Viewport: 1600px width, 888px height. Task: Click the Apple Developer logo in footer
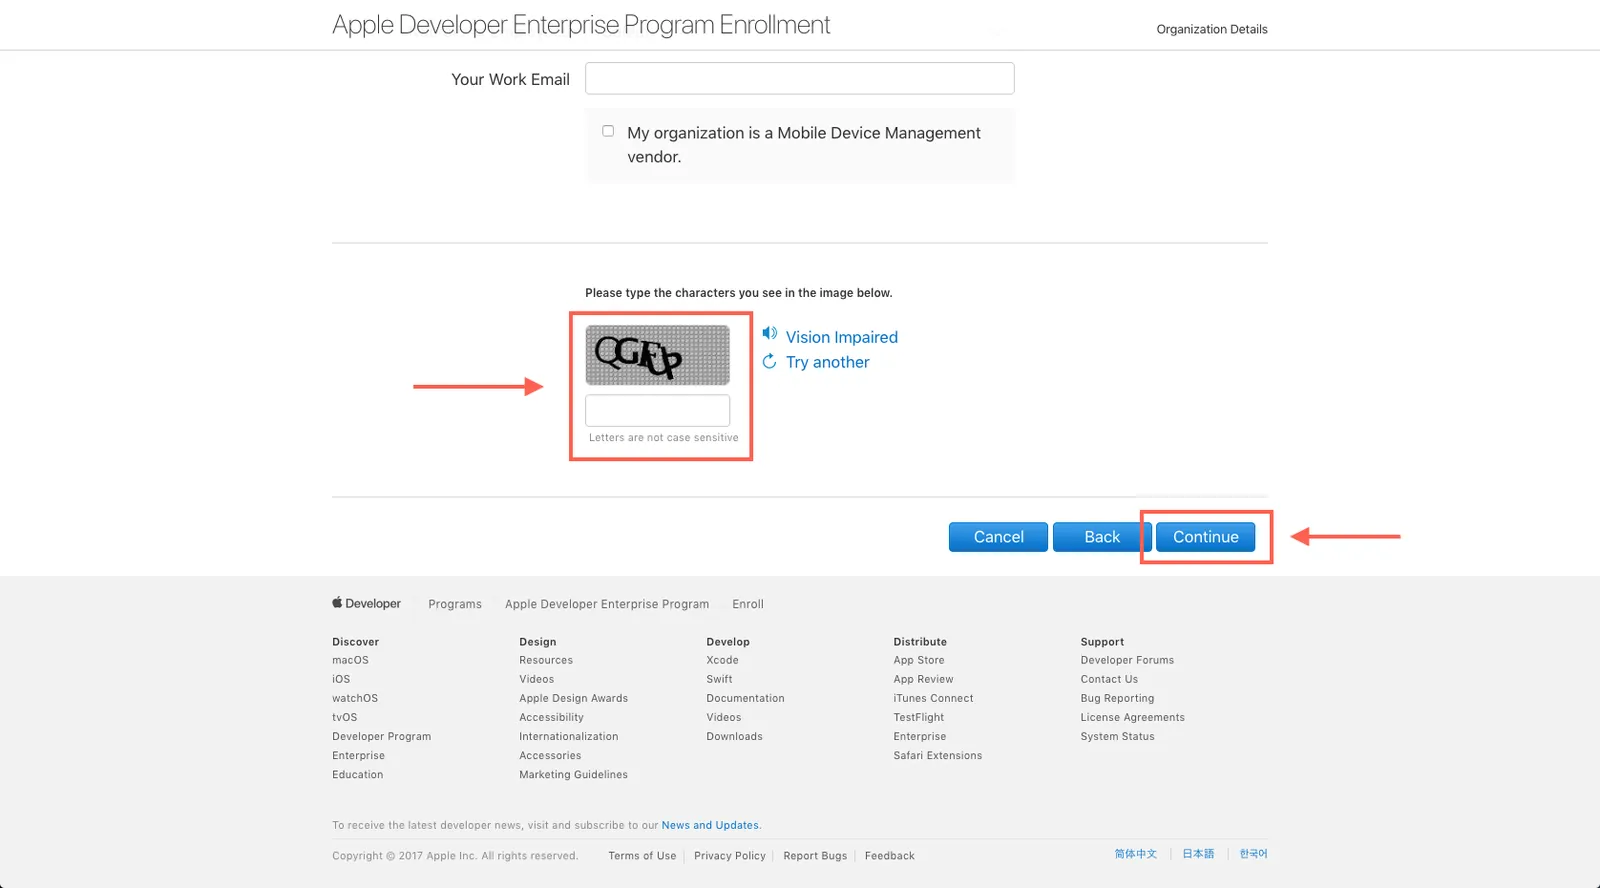[366, 603]
